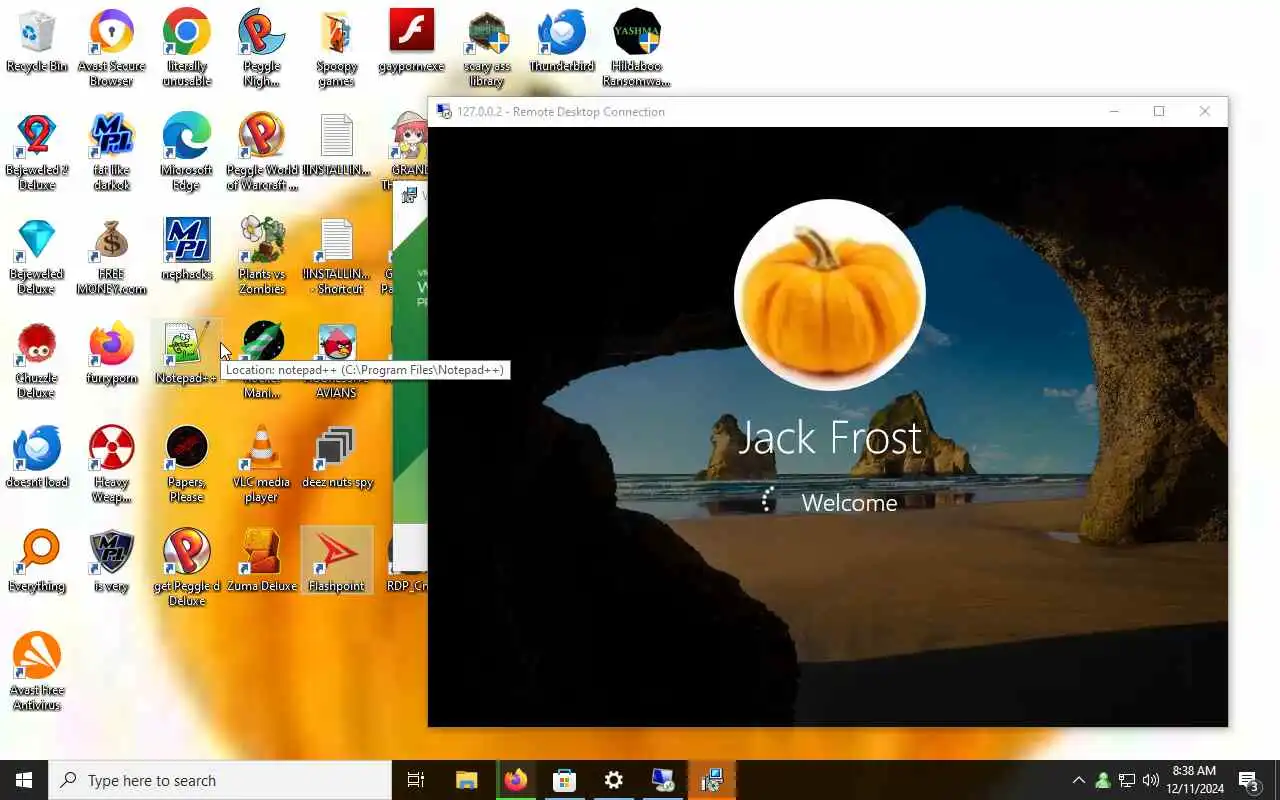Select the scary ass library shortcut
1280x800 pixels.
(x=487, y=48)
